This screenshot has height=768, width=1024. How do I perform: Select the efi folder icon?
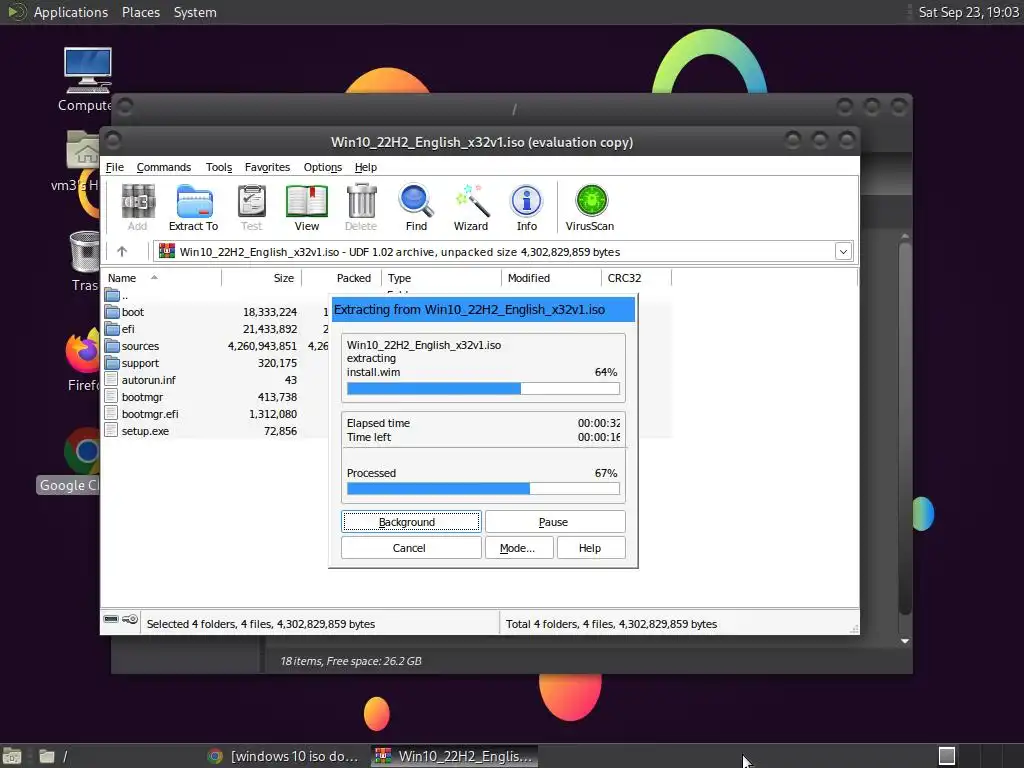point(112,329)
